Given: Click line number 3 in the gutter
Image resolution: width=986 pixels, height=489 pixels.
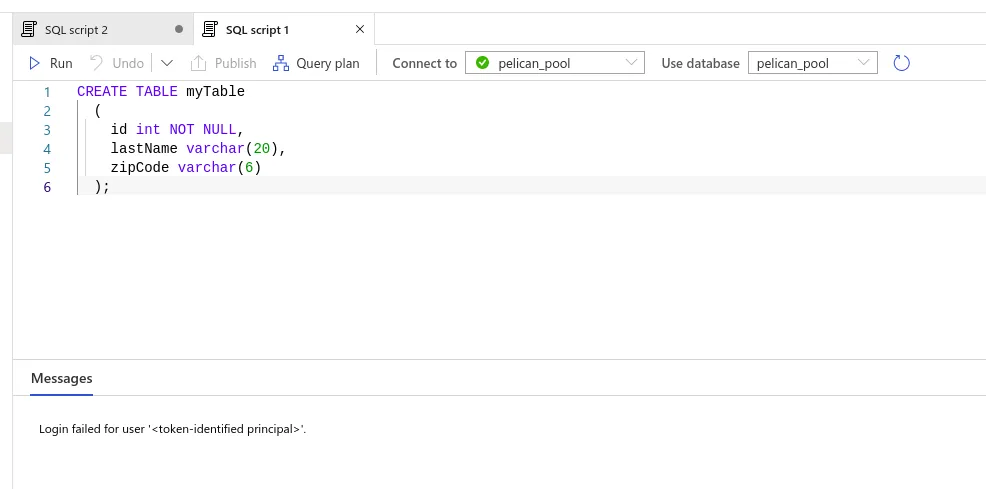Looking at the screenshot, I should point(47,129).
